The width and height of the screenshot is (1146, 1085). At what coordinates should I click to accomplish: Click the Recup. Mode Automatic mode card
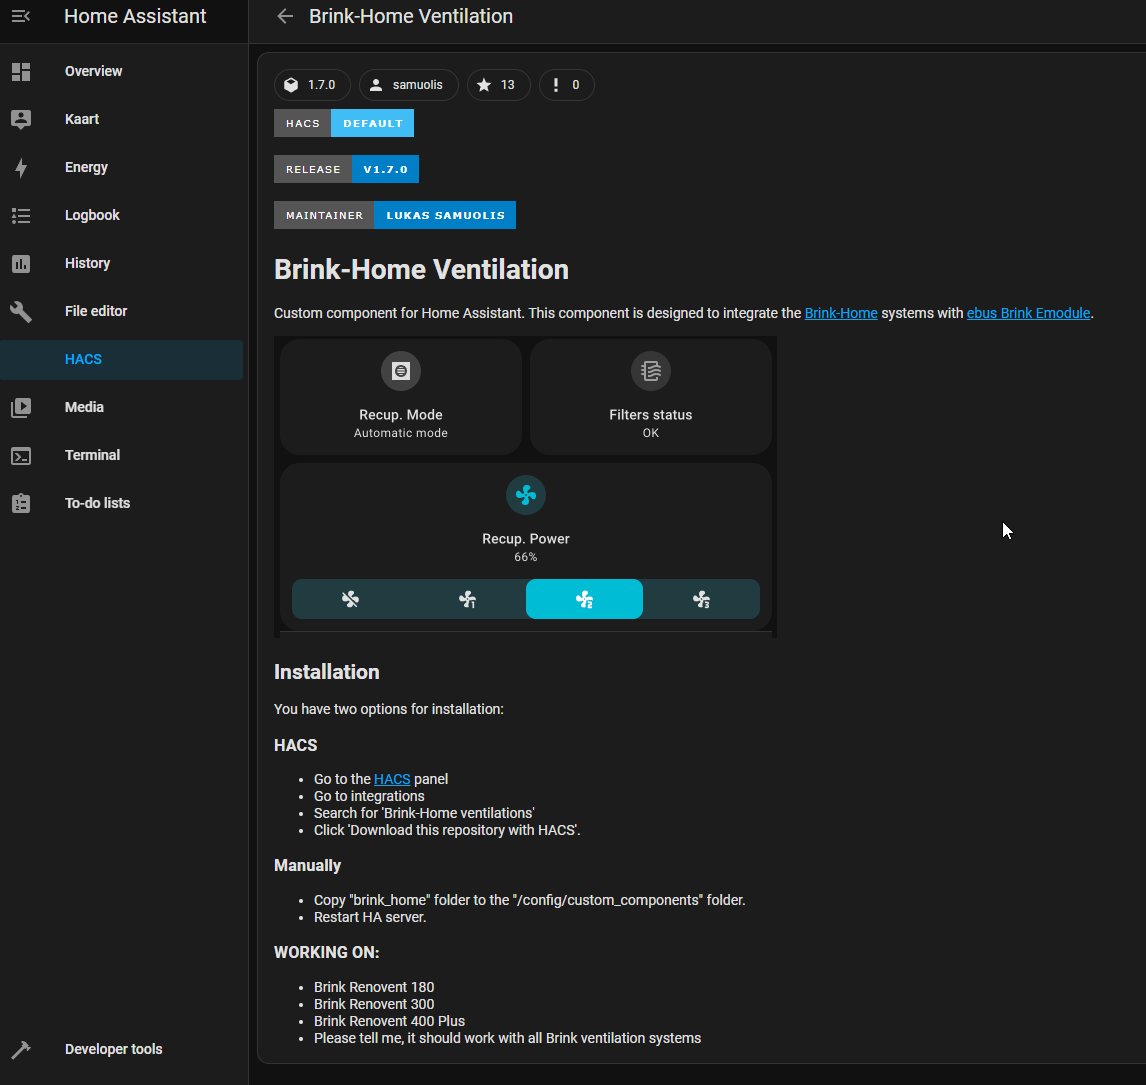(401, 397)
